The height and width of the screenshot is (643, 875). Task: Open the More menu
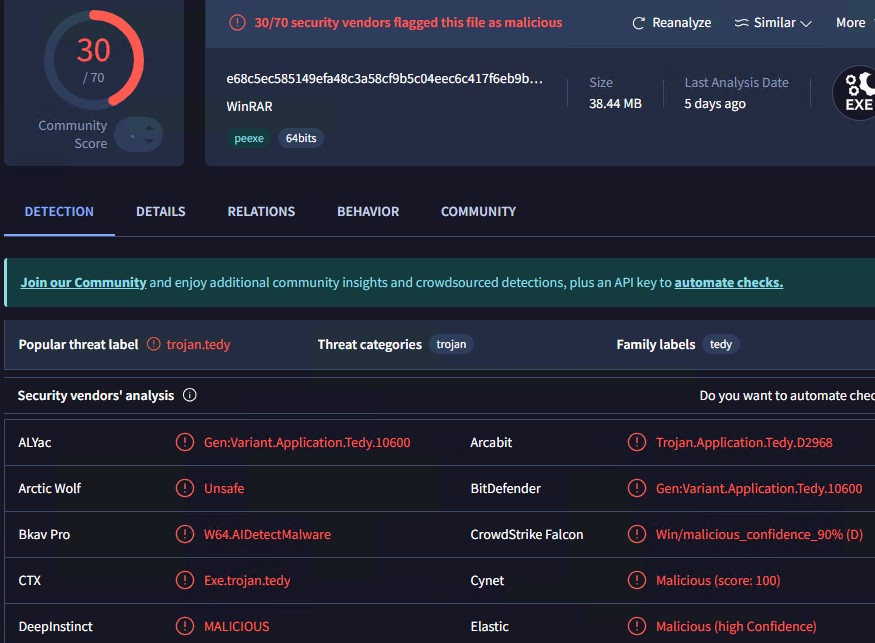point(850,22)
